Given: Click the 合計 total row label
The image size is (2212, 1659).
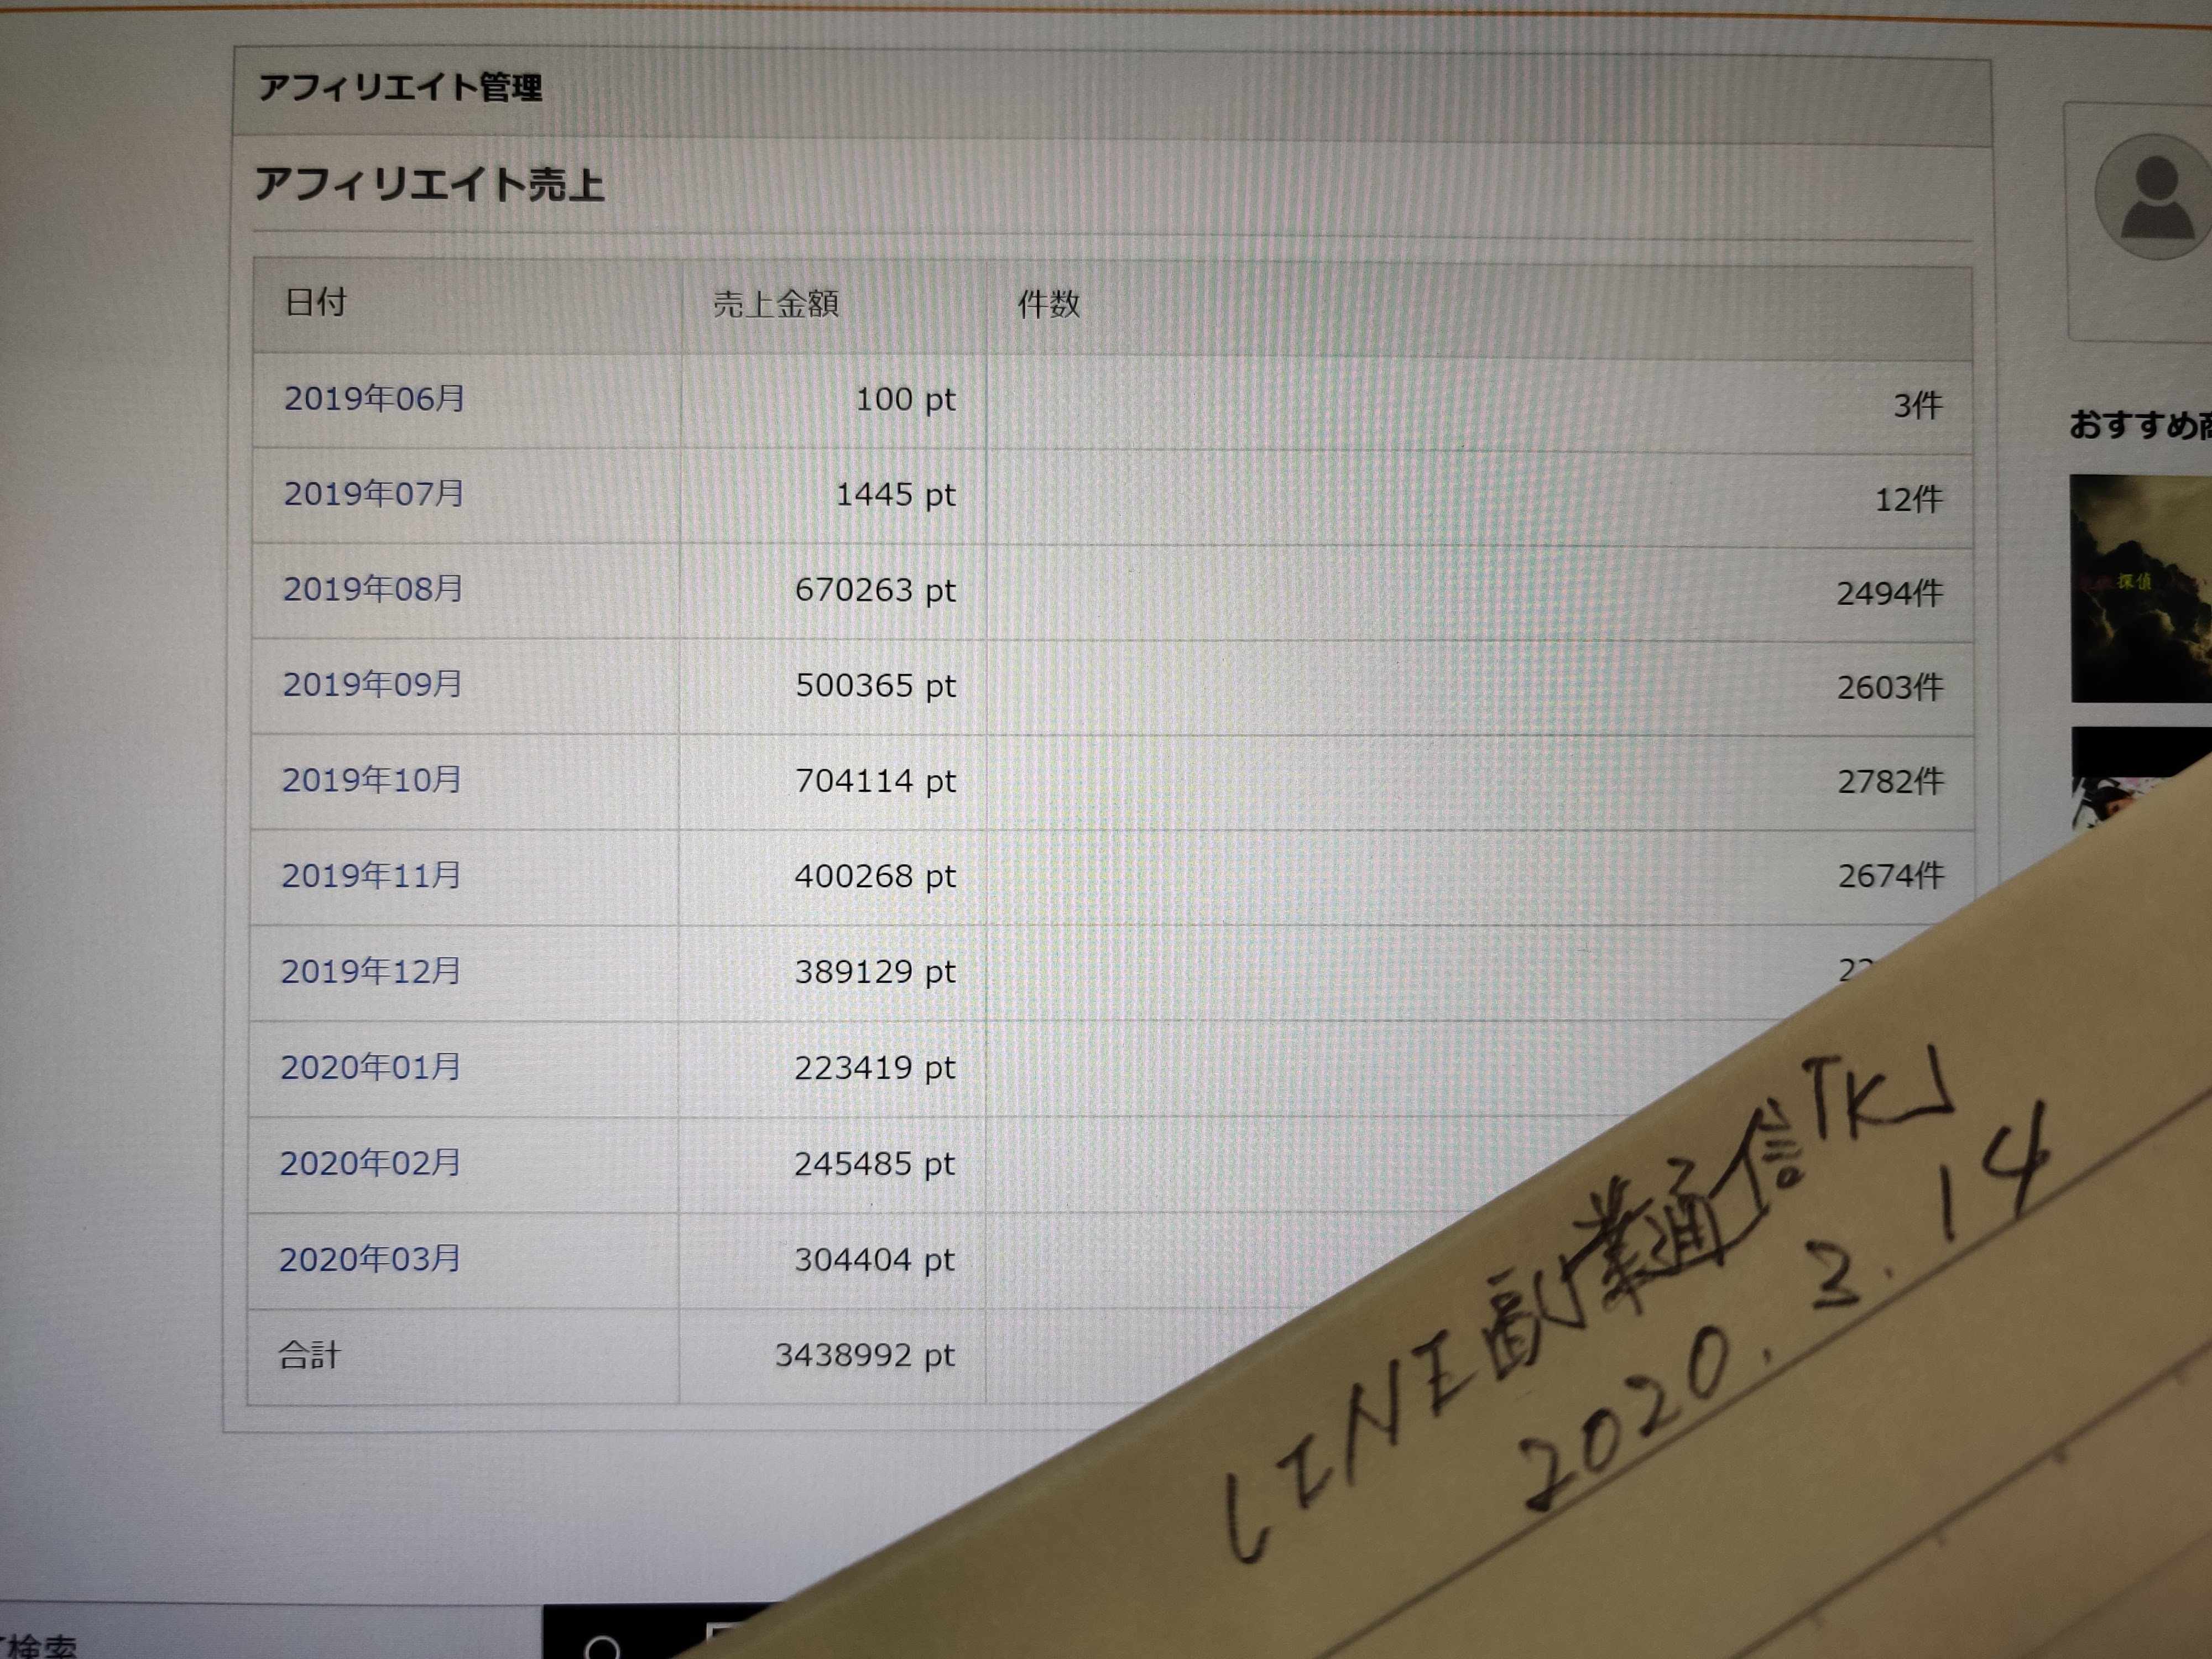Looking at the screenshot, I should (x=309, y=1355).
